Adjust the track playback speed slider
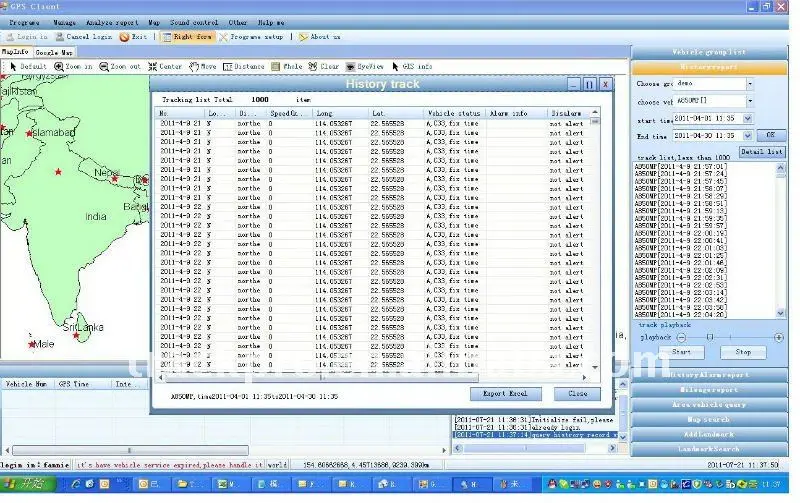Screen dimensions: 800x503 [711, 337]
